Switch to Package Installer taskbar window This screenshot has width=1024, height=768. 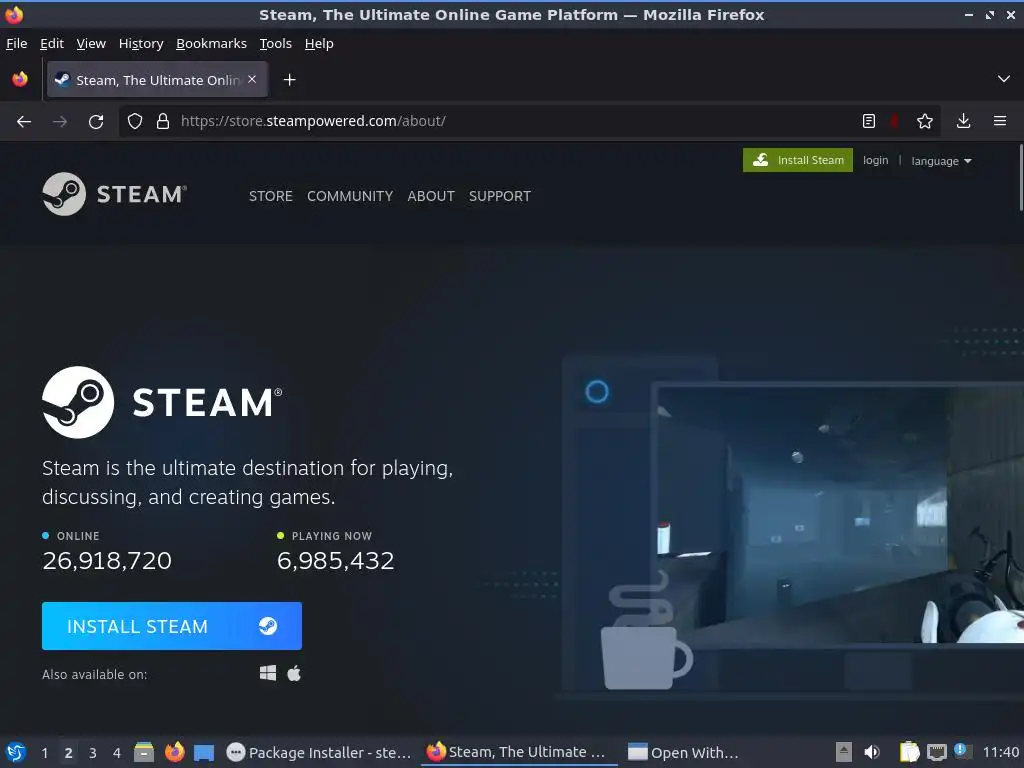click(319, 752)
